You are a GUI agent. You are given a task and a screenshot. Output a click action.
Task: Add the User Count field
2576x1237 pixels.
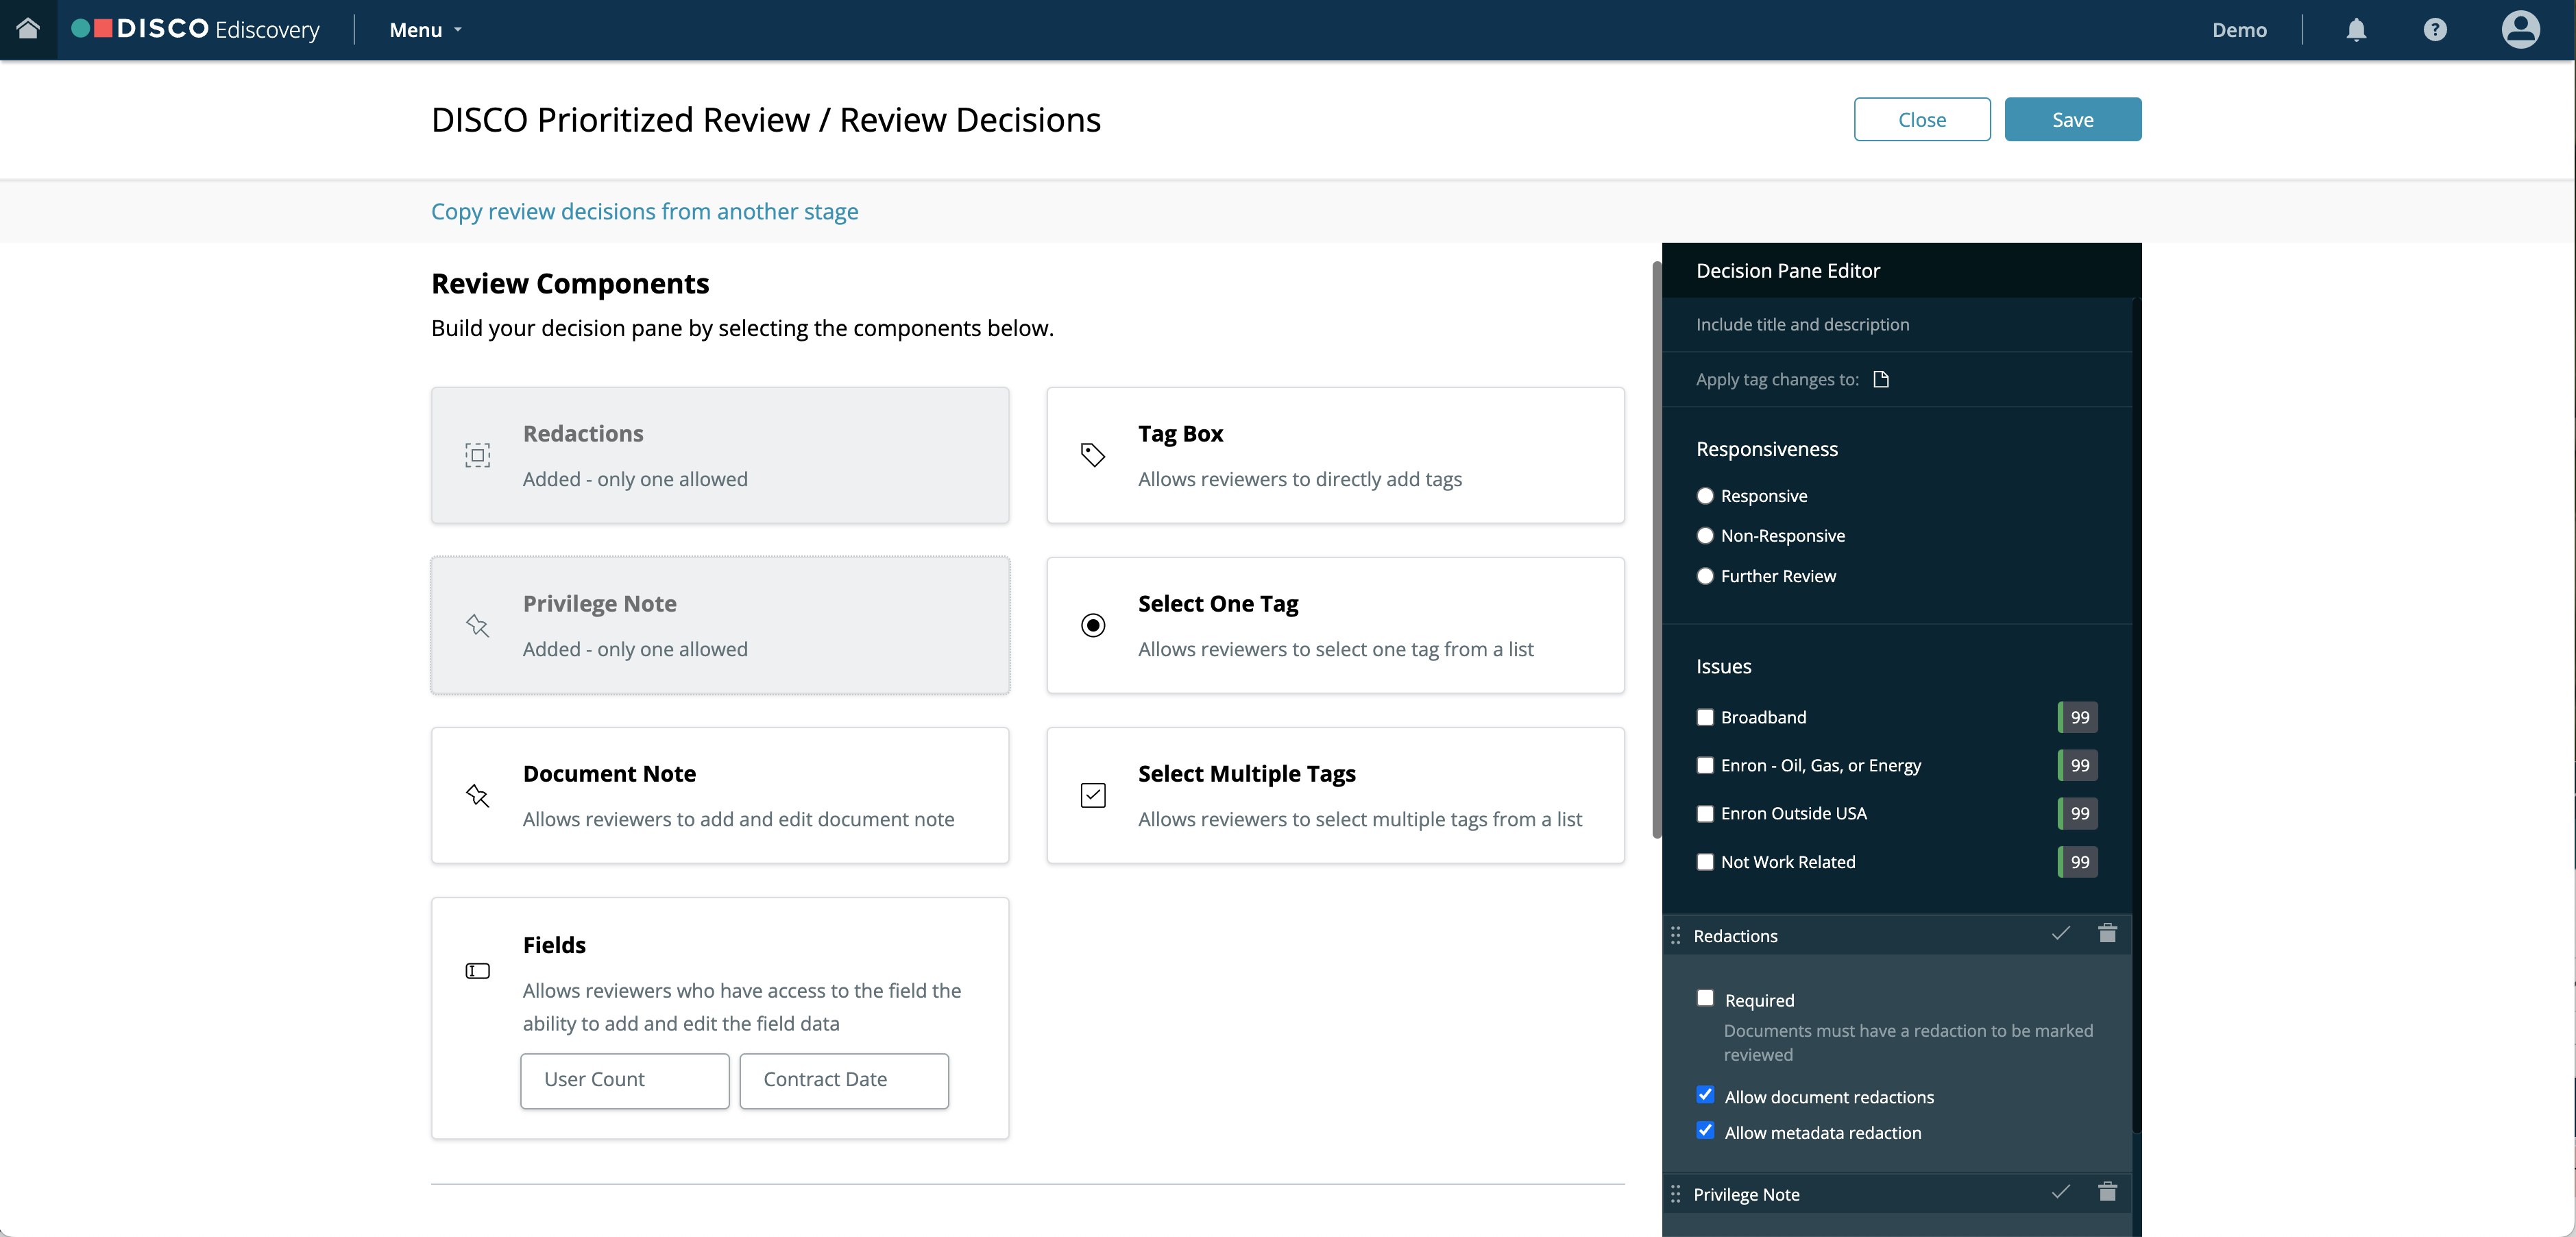(x=624, y=1080)
